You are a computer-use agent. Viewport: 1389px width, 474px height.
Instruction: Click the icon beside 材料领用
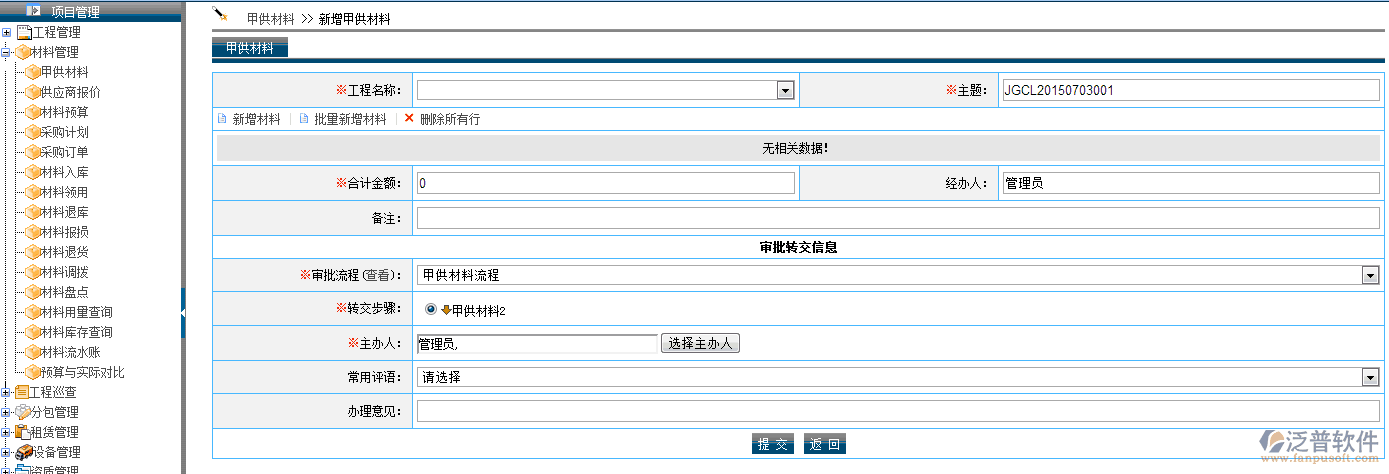pyautogui.click(x=33, y=192)
